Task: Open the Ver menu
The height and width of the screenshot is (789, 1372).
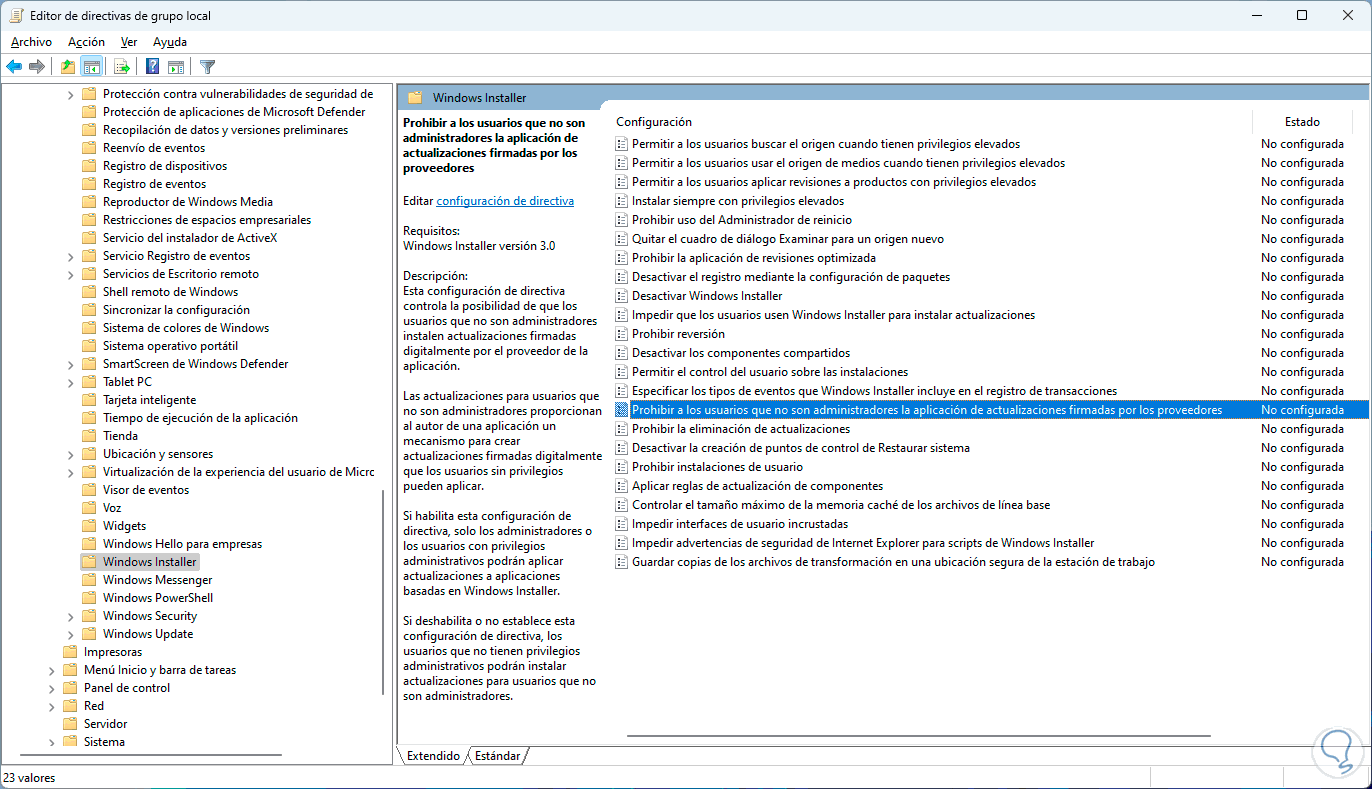Action: tap(129, 42)
